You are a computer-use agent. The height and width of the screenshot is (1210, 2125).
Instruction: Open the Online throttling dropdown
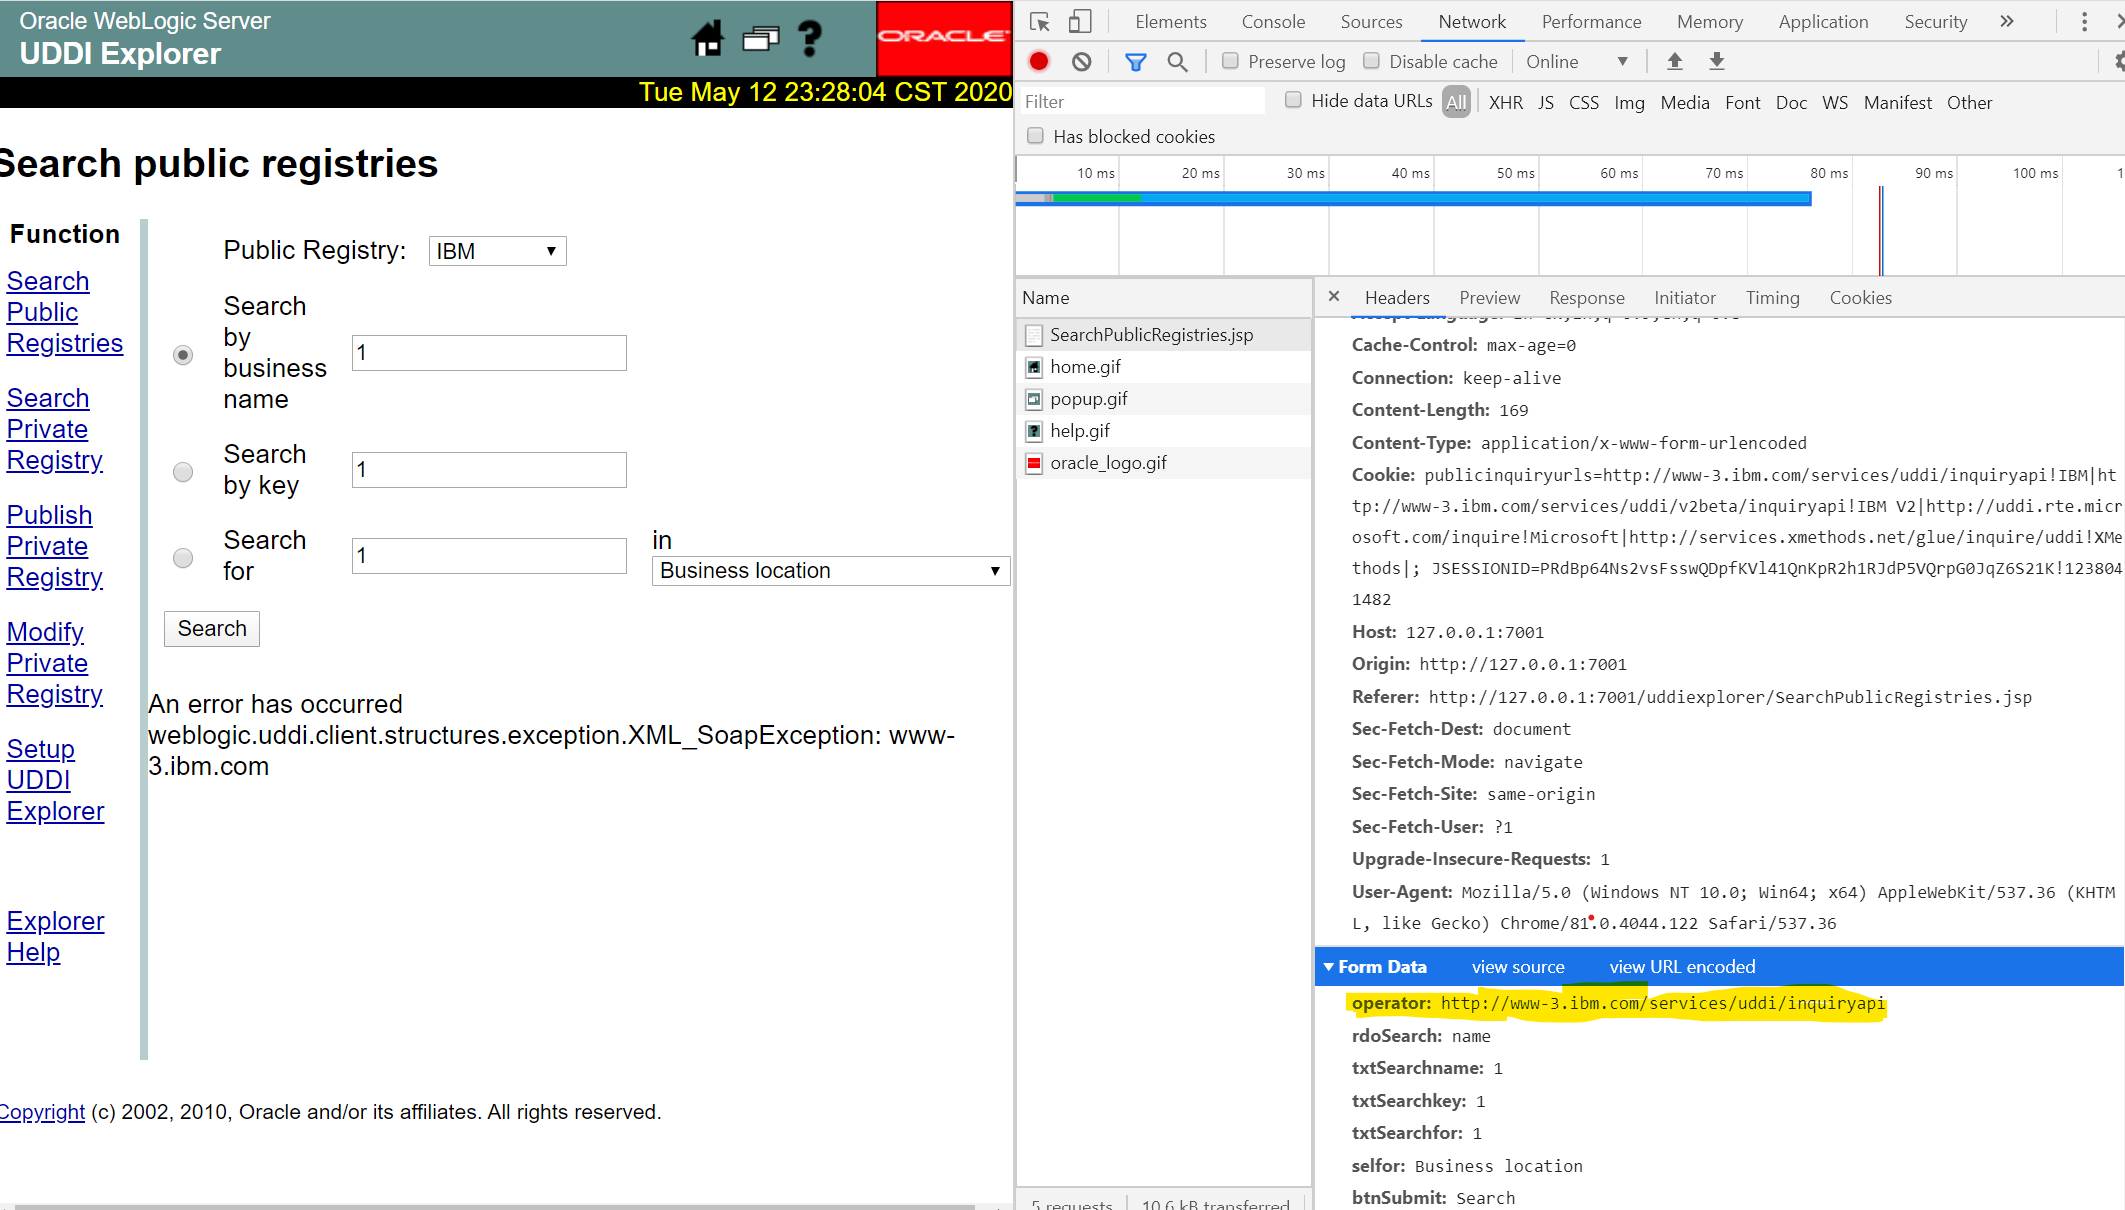(x=1576, y=62)
